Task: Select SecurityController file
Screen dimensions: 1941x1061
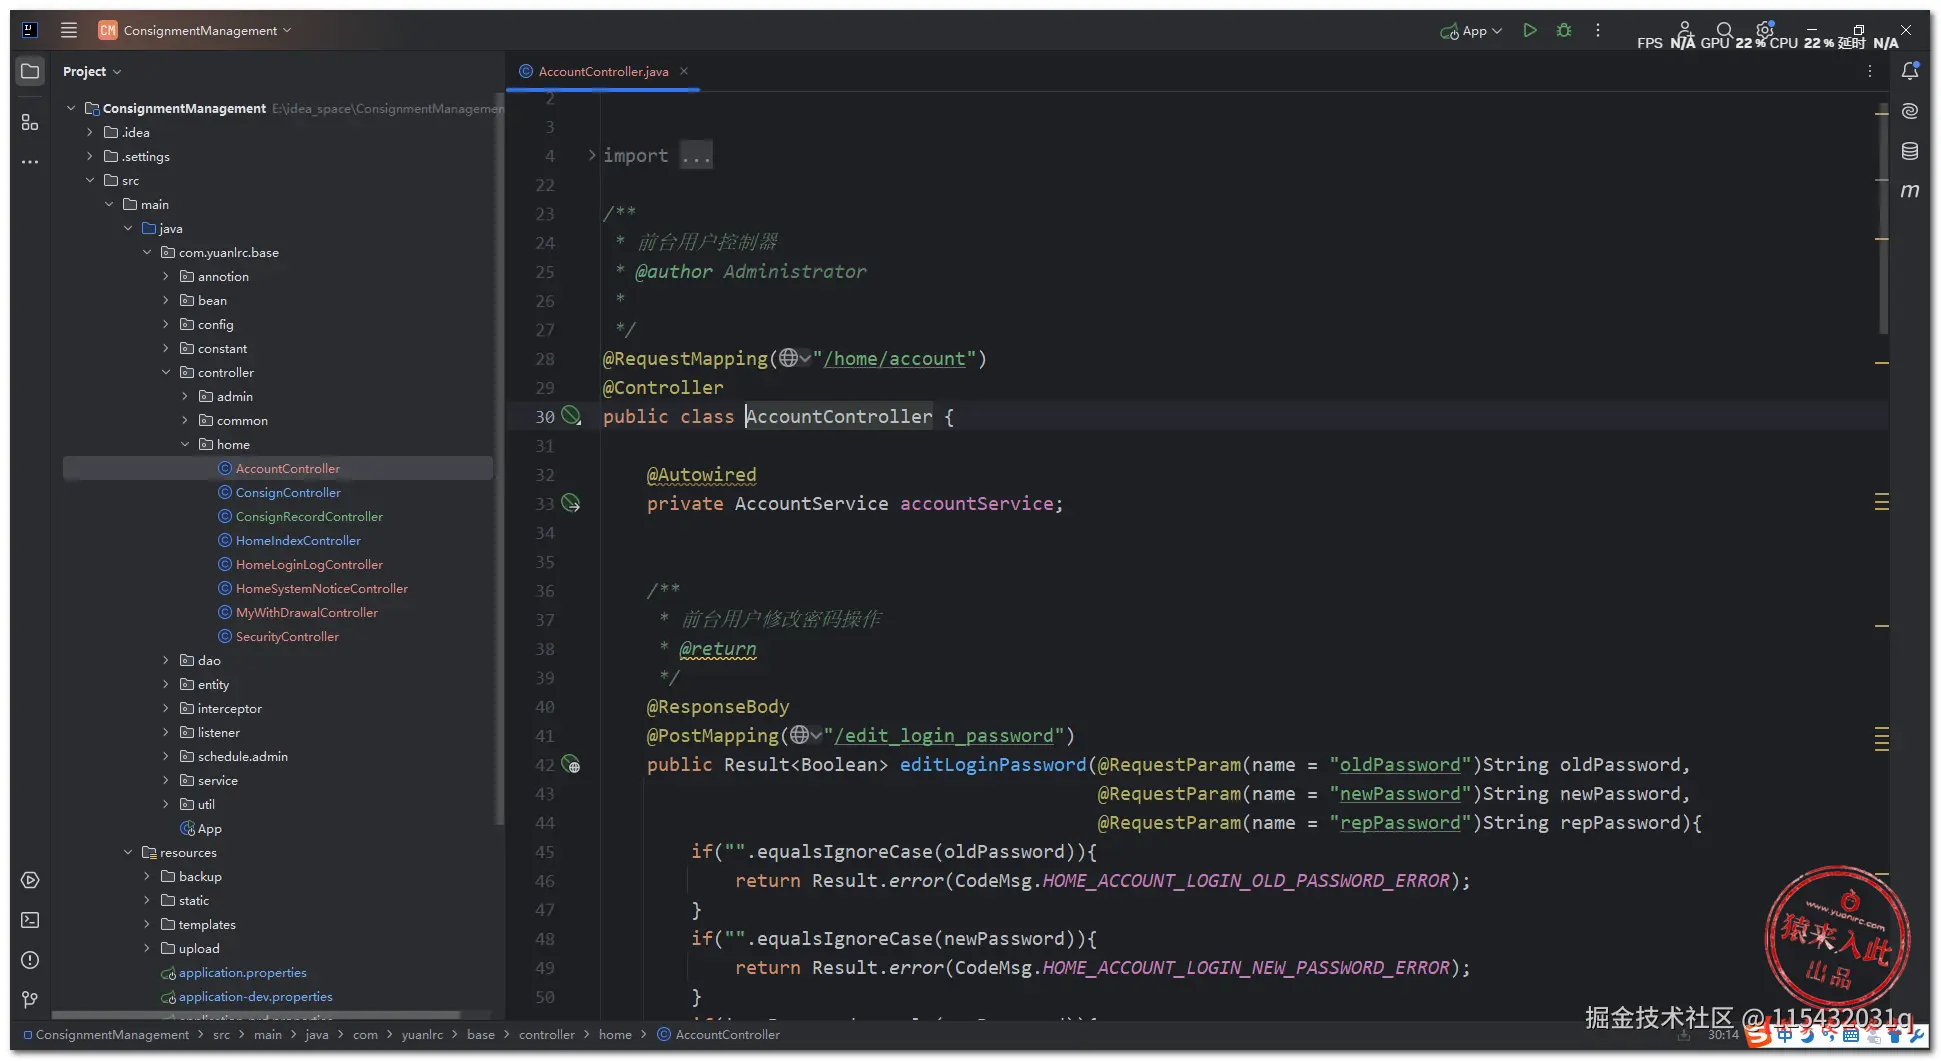Action: point(287,636)
